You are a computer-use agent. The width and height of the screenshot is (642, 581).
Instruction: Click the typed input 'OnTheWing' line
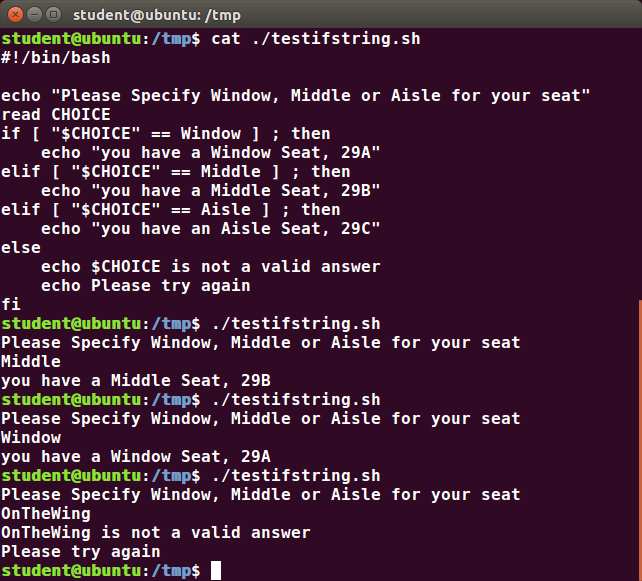tap(46, 513)
